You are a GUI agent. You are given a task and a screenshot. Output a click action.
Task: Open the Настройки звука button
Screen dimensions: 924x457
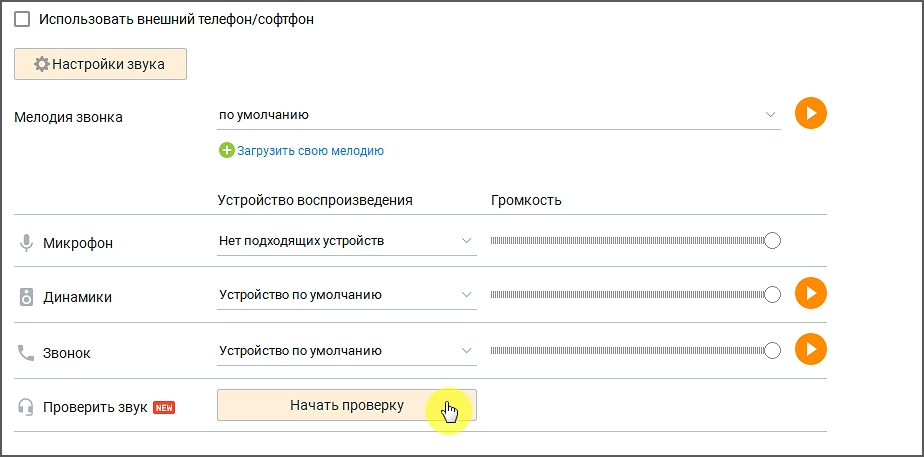pos(100,64)
